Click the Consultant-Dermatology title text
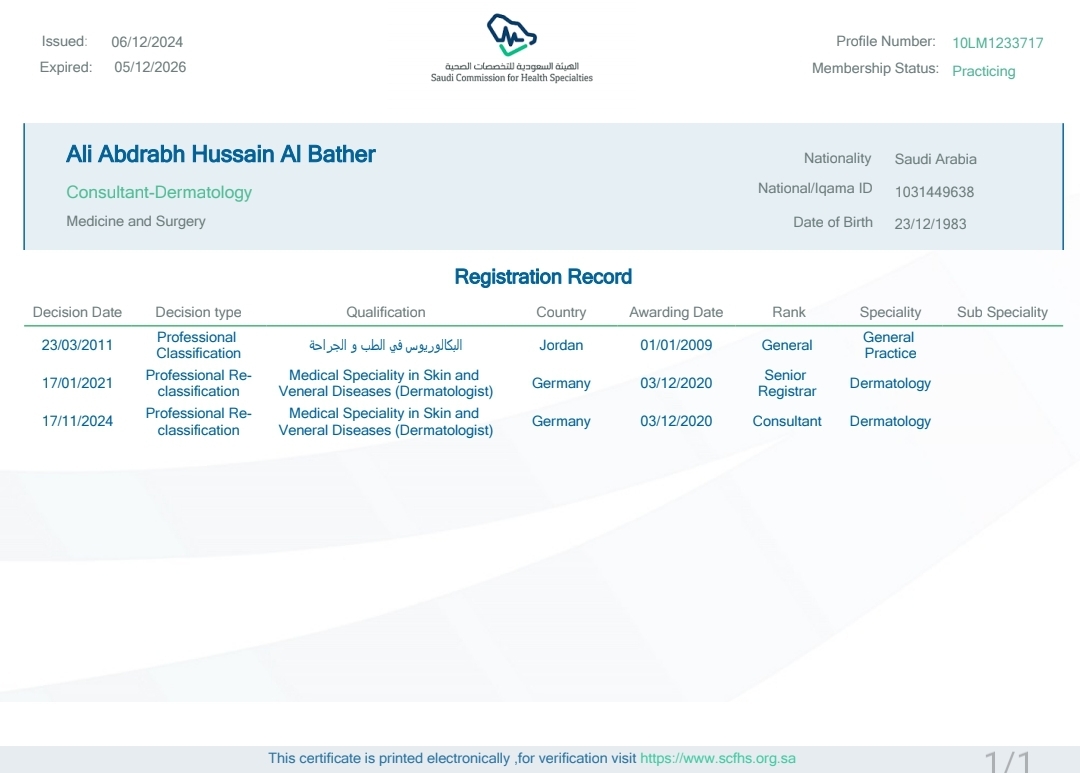Screen dimensions: 1080x773 pos(159,192)
